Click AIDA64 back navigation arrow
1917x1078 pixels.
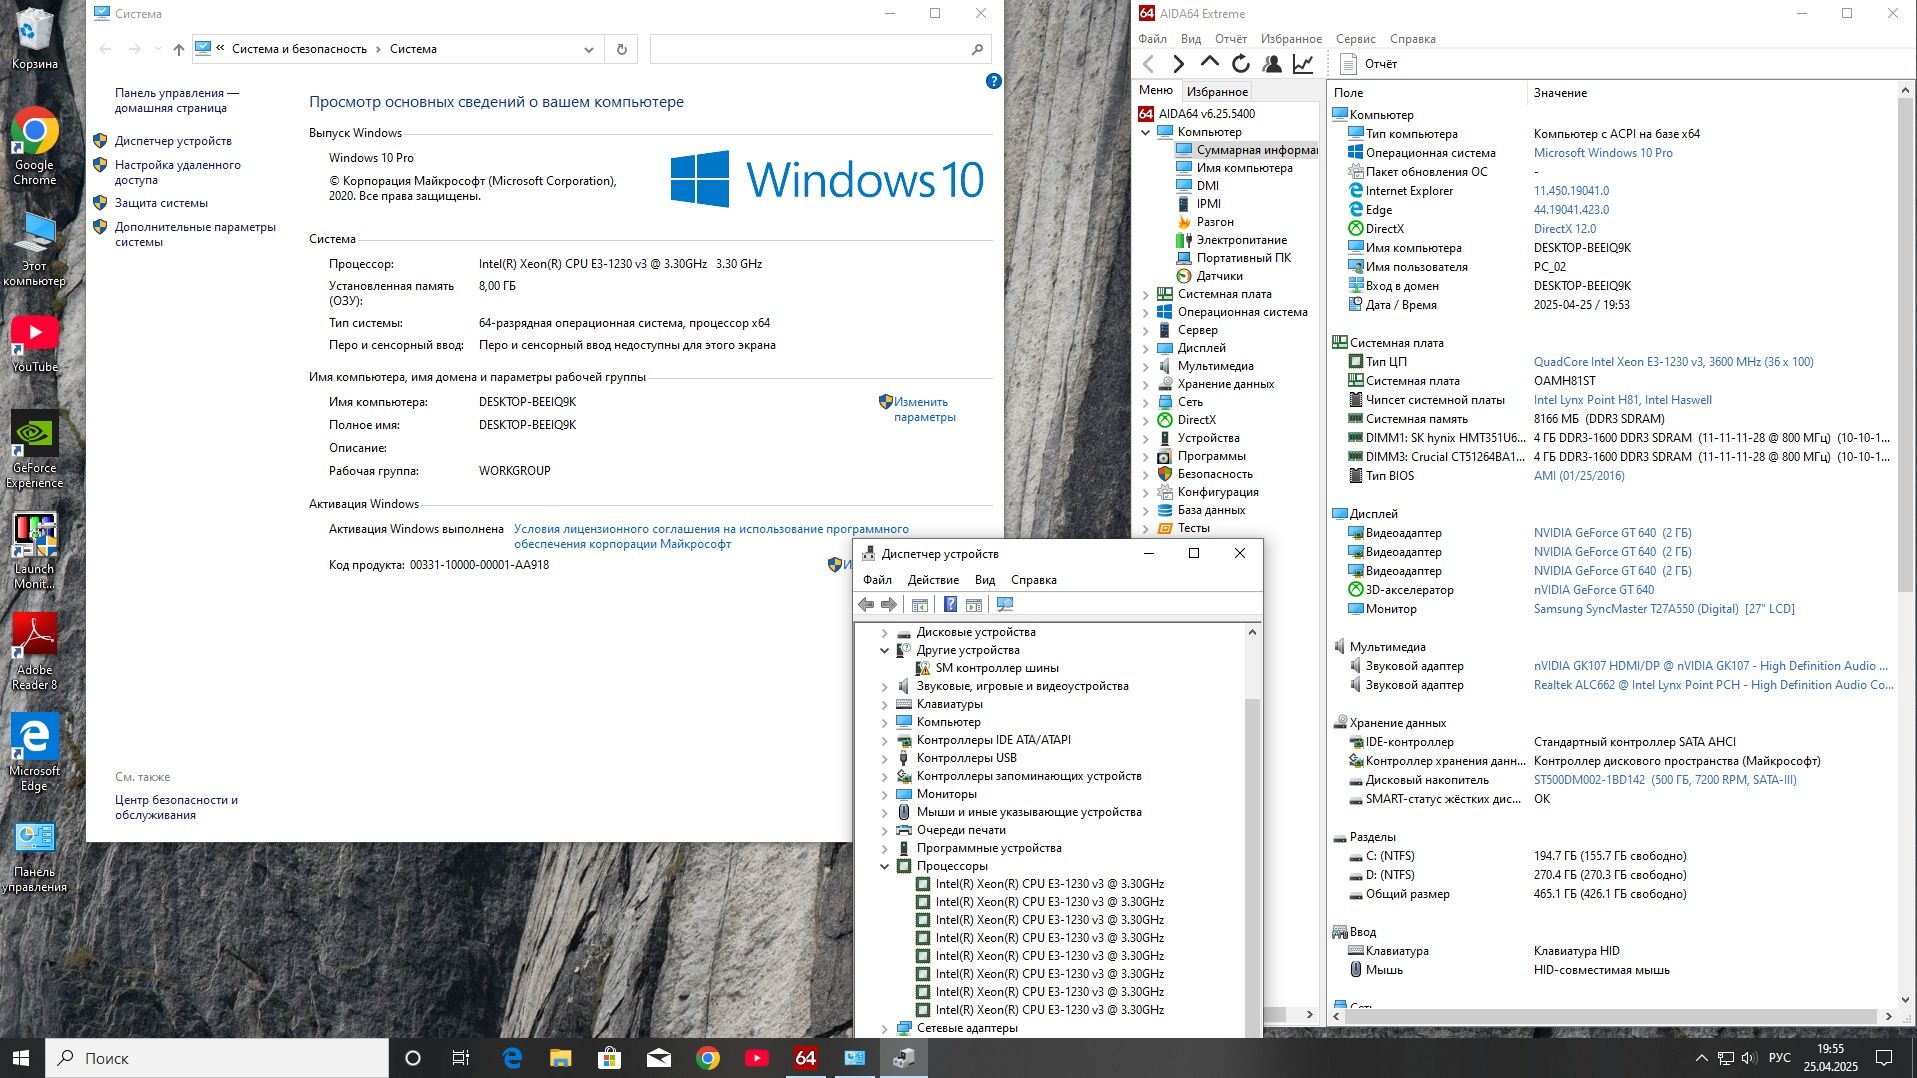pyautogui.click(x=1148, y=64)
